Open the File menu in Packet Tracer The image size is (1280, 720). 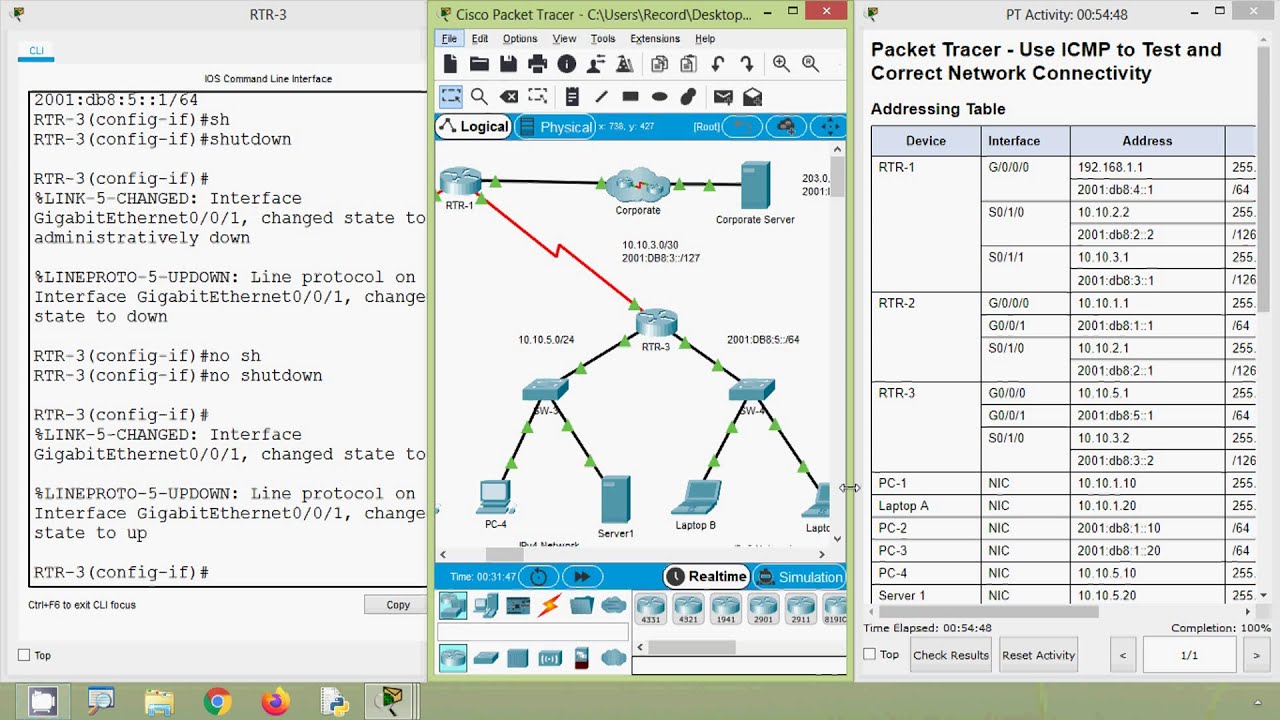(x=449, y=38)
